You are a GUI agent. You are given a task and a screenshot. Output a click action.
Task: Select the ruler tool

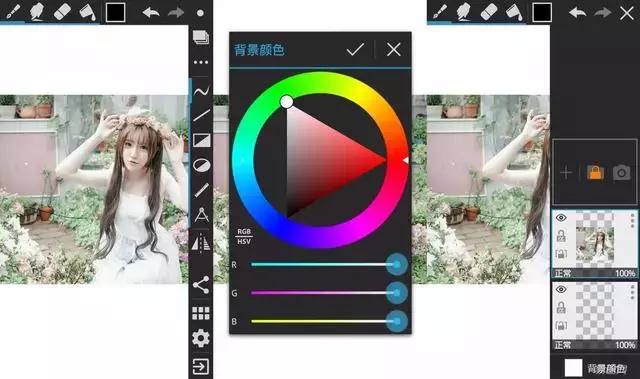point(202,190)
